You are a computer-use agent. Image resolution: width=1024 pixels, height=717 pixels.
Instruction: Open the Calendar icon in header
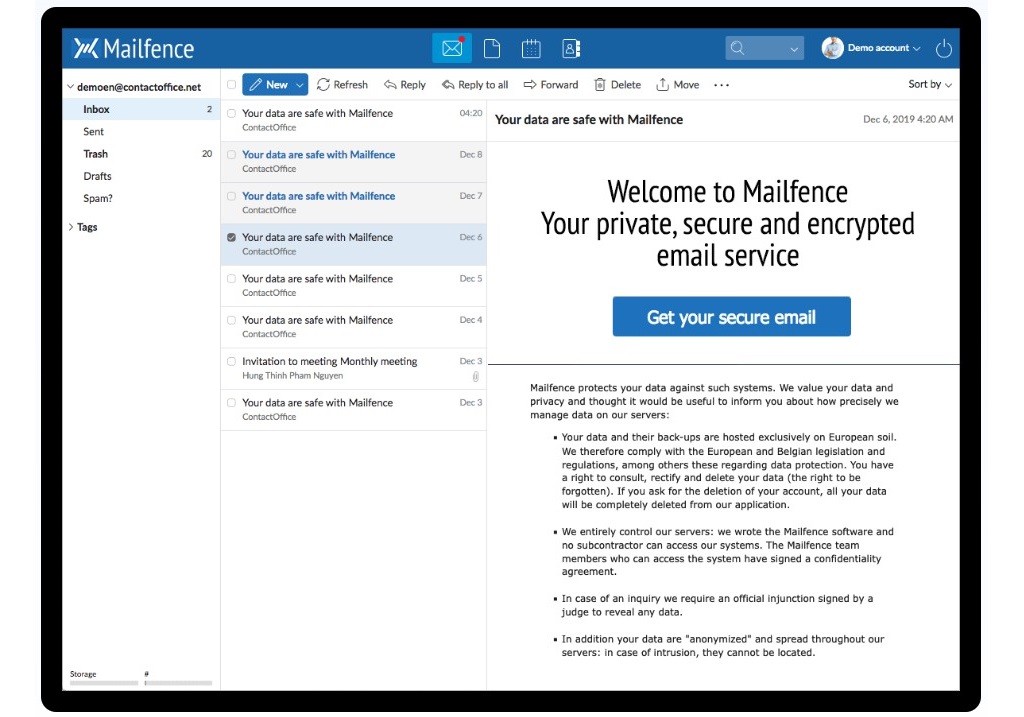pos(531,48)
